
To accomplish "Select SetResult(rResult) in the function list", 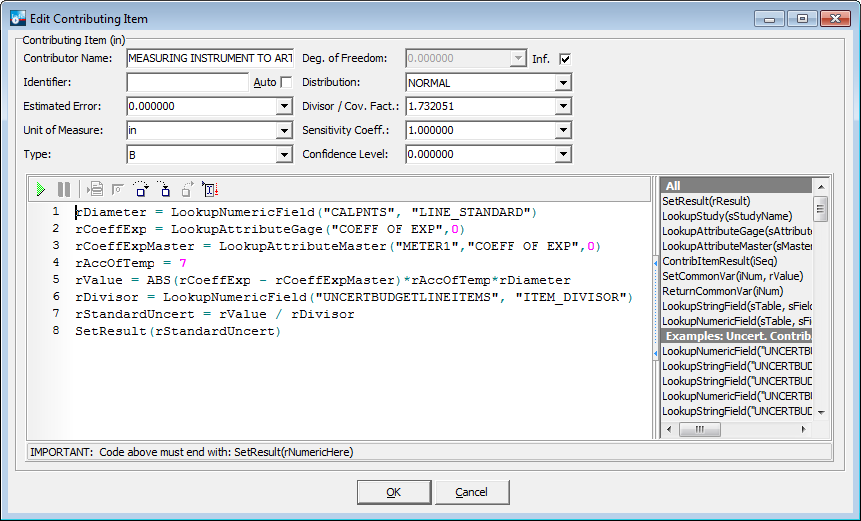I will click(706, 201).
